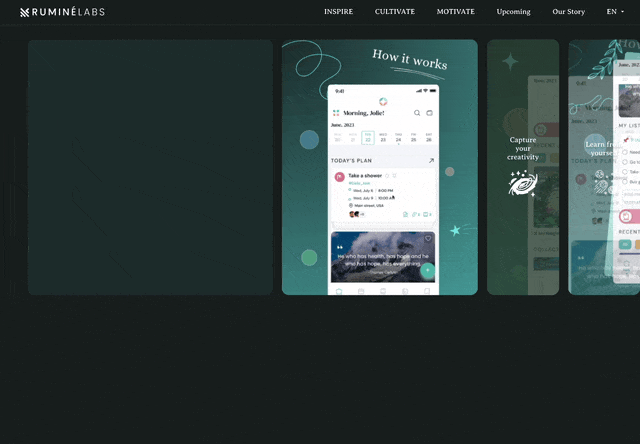The image size is (640, 444).
Task: Select date 26 in the calendar strip
Action: pyautogui.click(x=429, y=138)
